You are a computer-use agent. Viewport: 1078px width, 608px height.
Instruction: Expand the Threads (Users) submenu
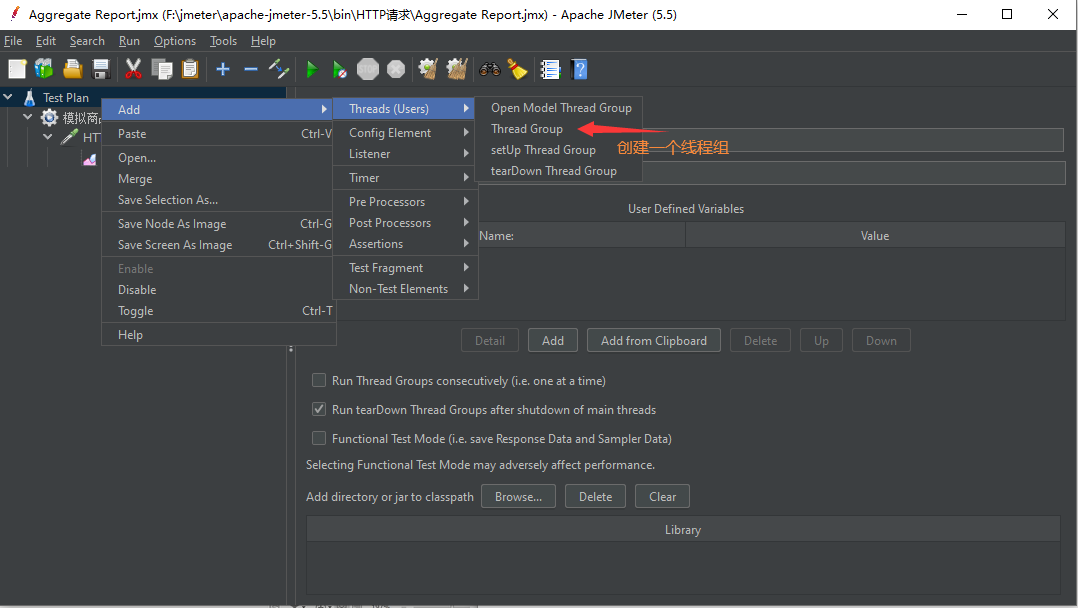click(x=406, y=109)
